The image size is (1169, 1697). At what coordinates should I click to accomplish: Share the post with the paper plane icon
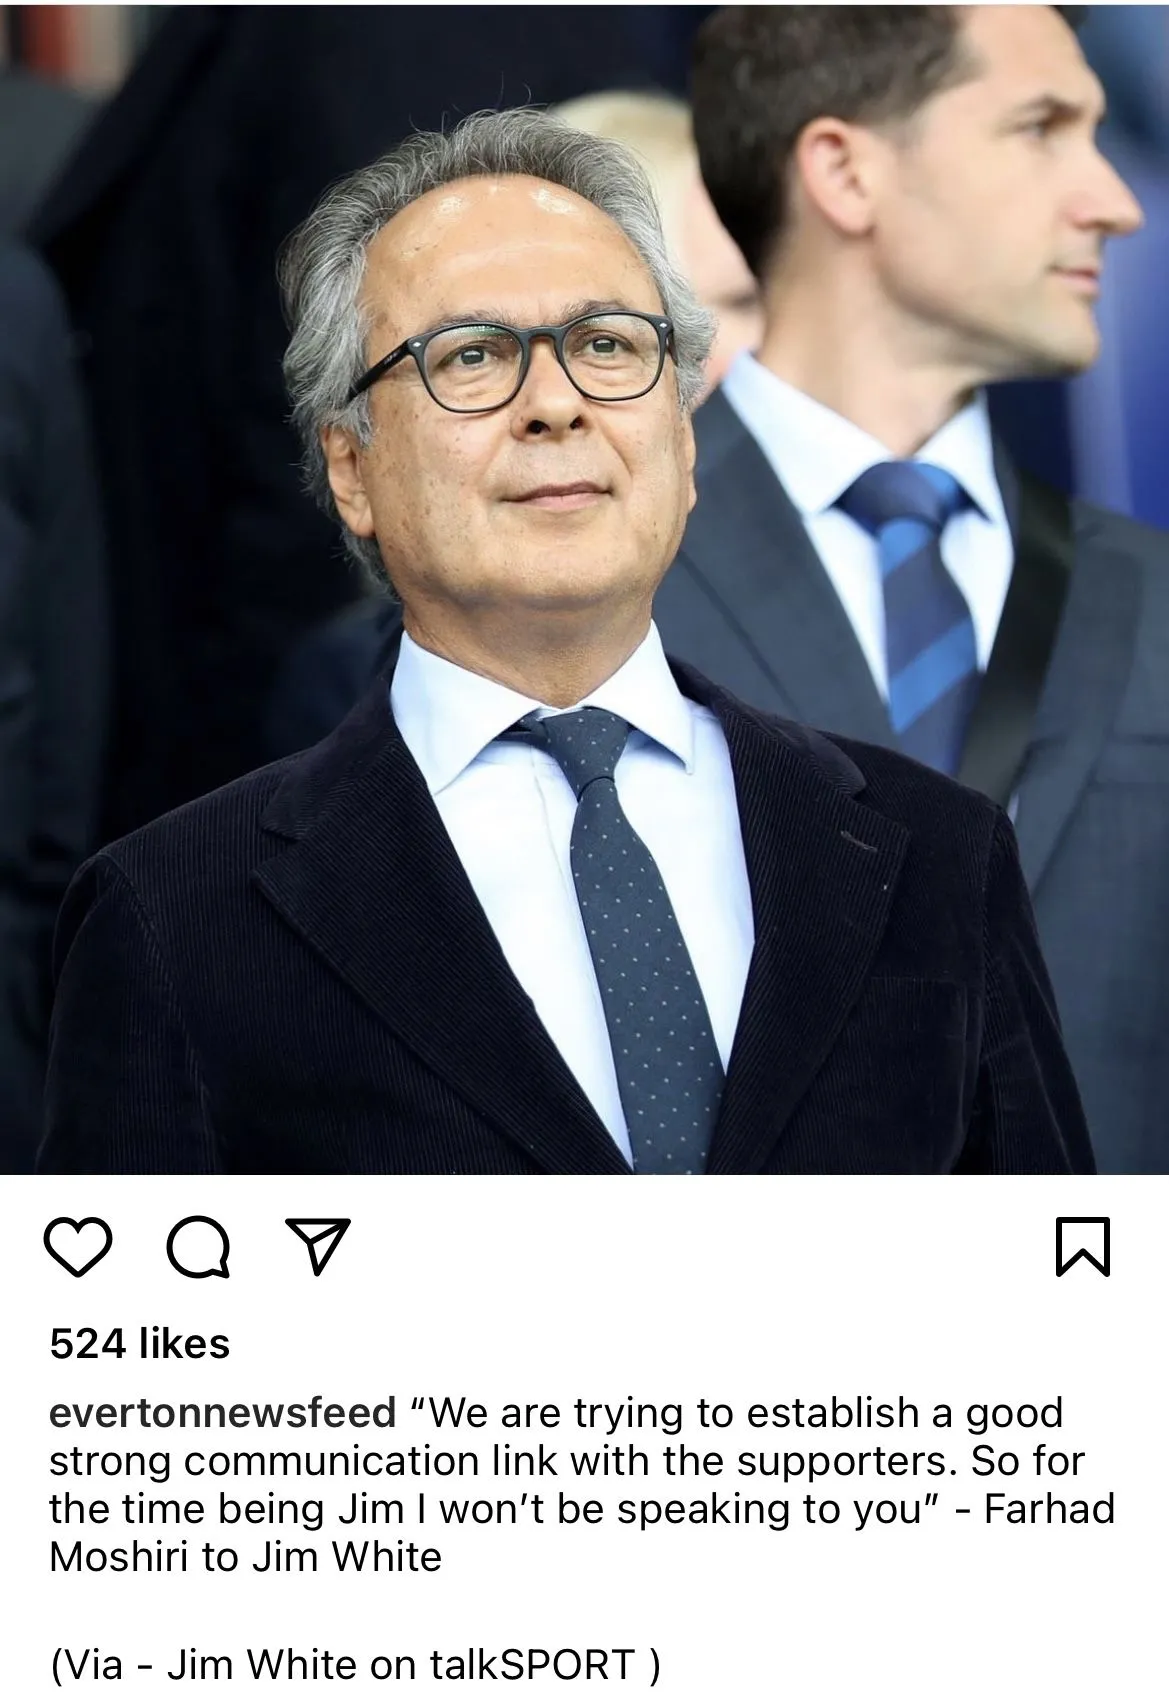(316, 1246)
